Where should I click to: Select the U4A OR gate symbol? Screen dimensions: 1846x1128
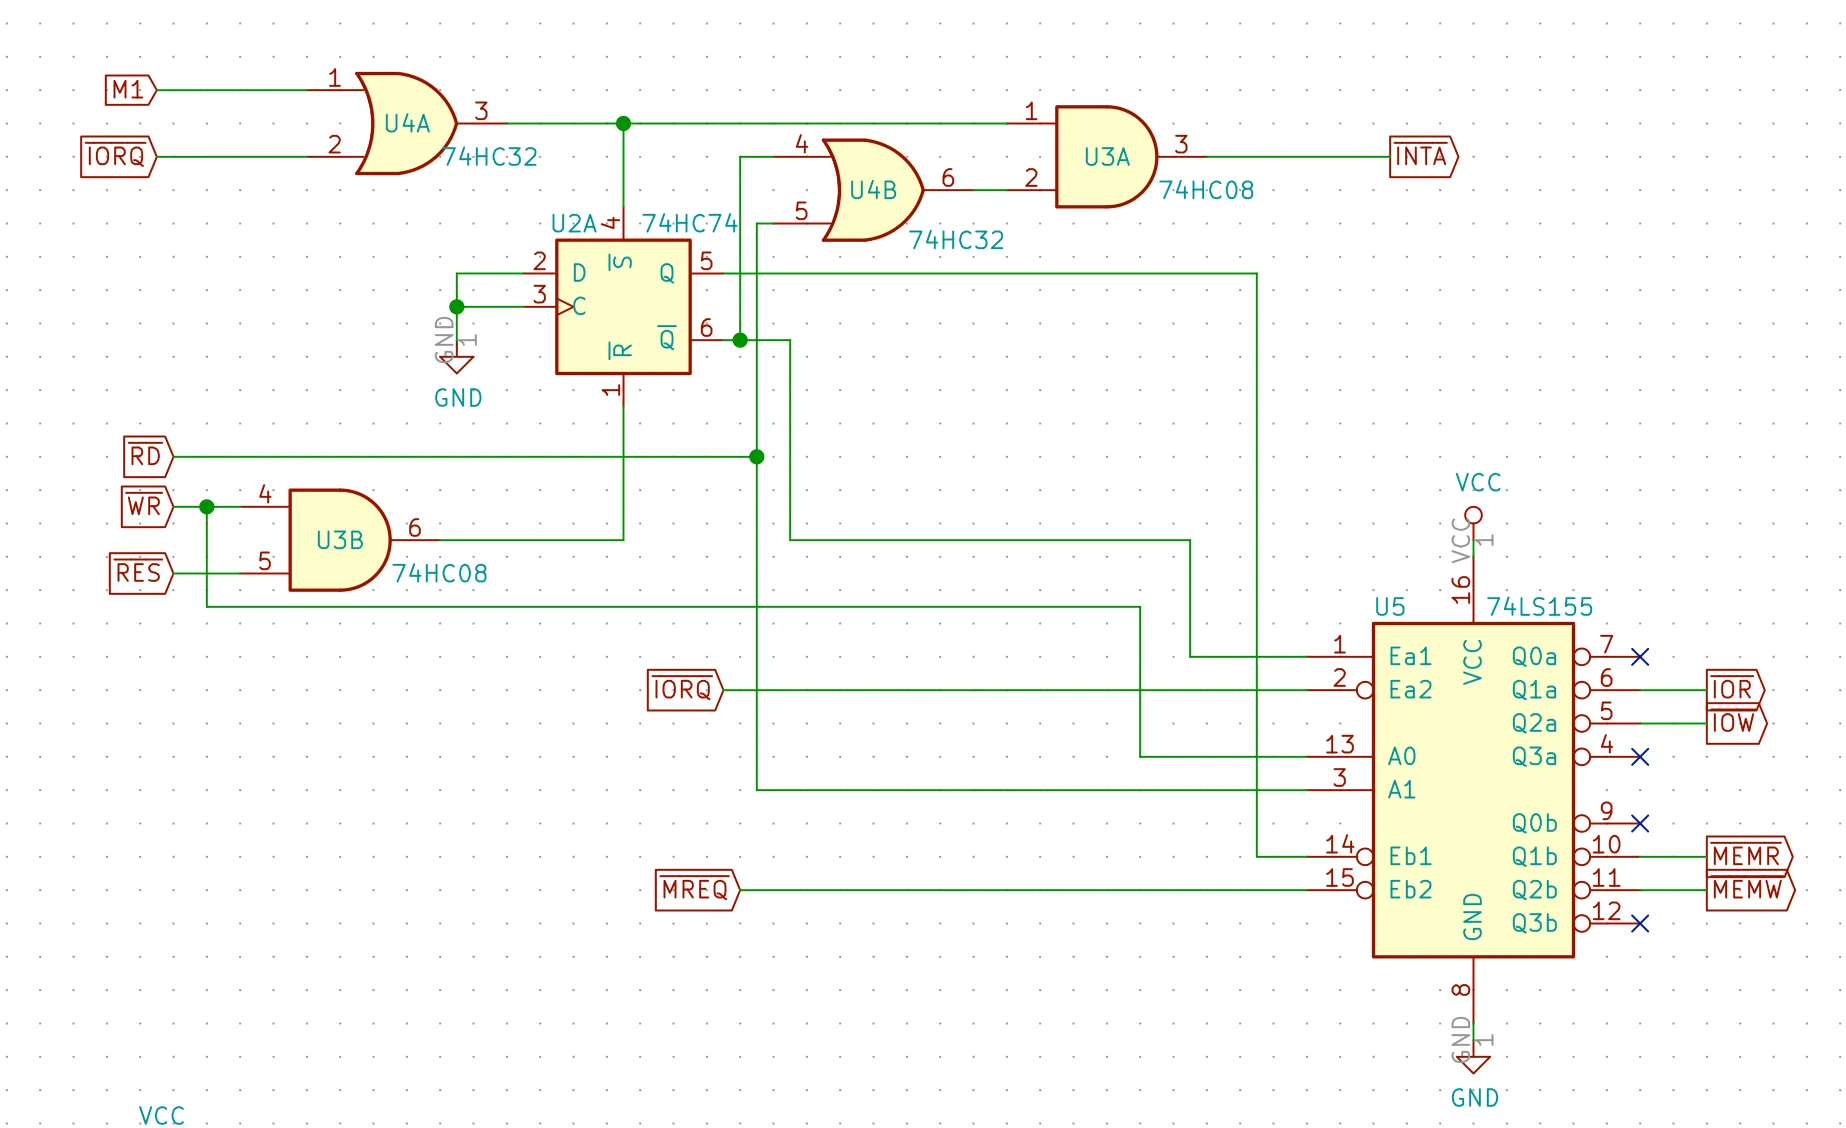pos(407,123)
